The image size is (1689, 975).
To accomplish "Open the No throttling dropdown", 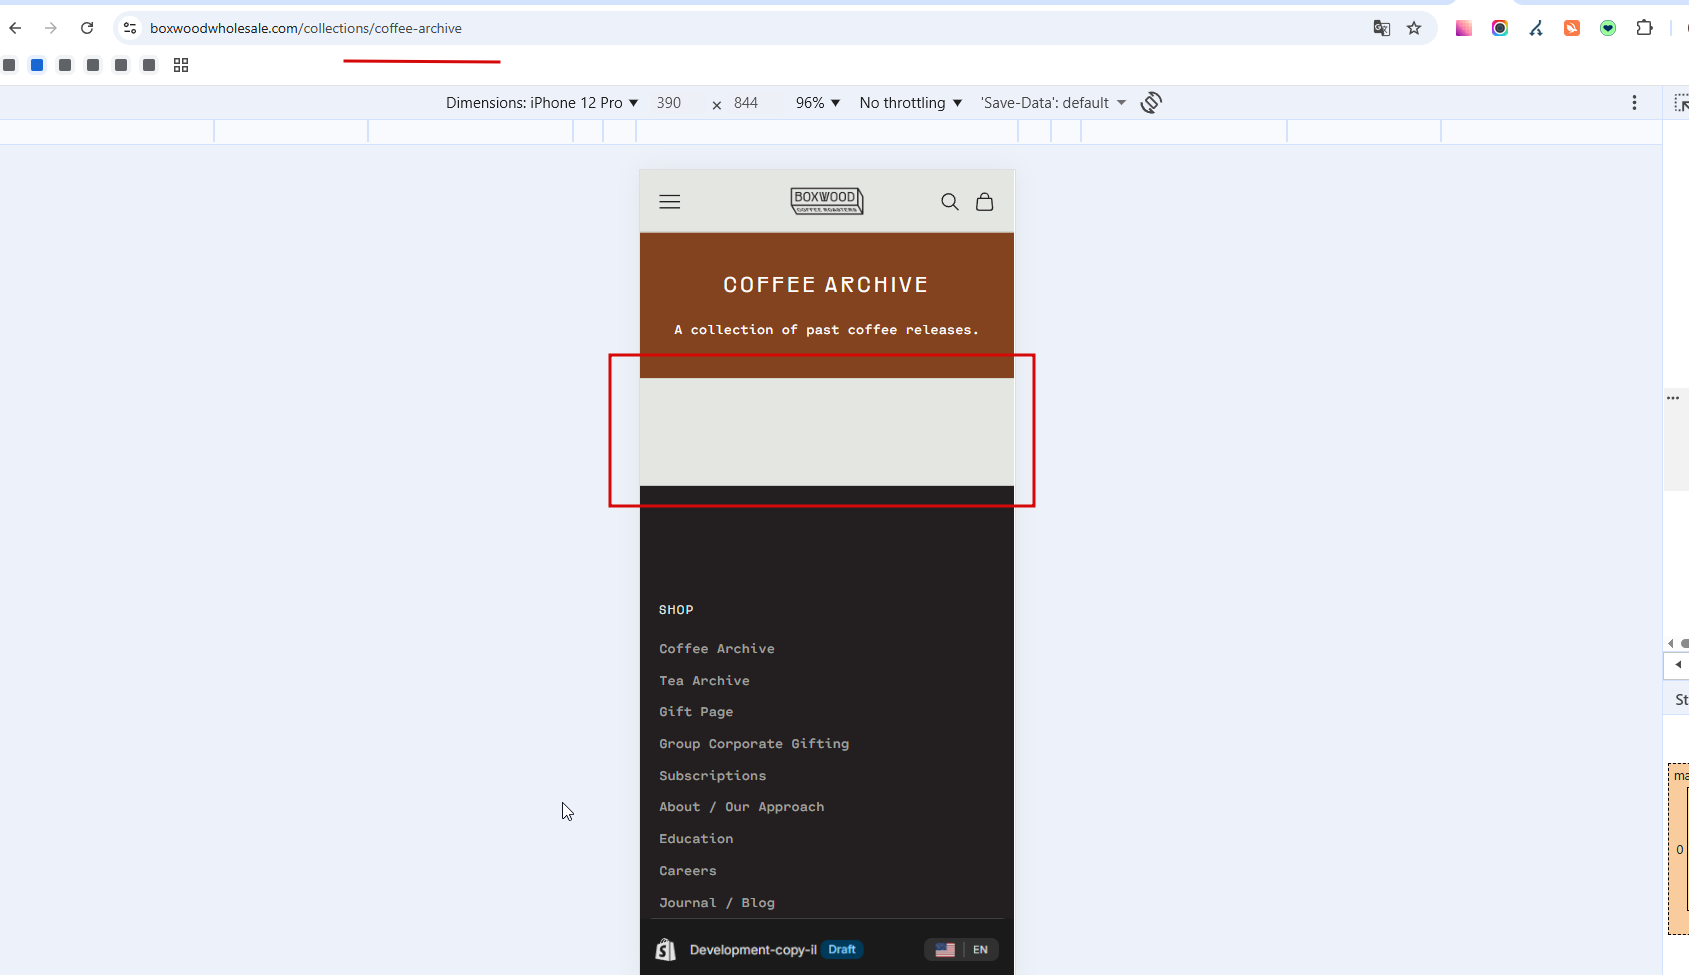I will [911, 103].
